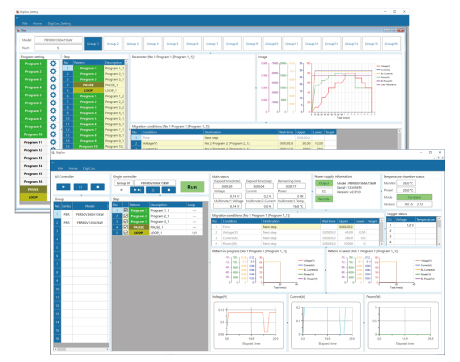Click Program 11 button in Program setting

pyautogui.click(x=33, y=142)
